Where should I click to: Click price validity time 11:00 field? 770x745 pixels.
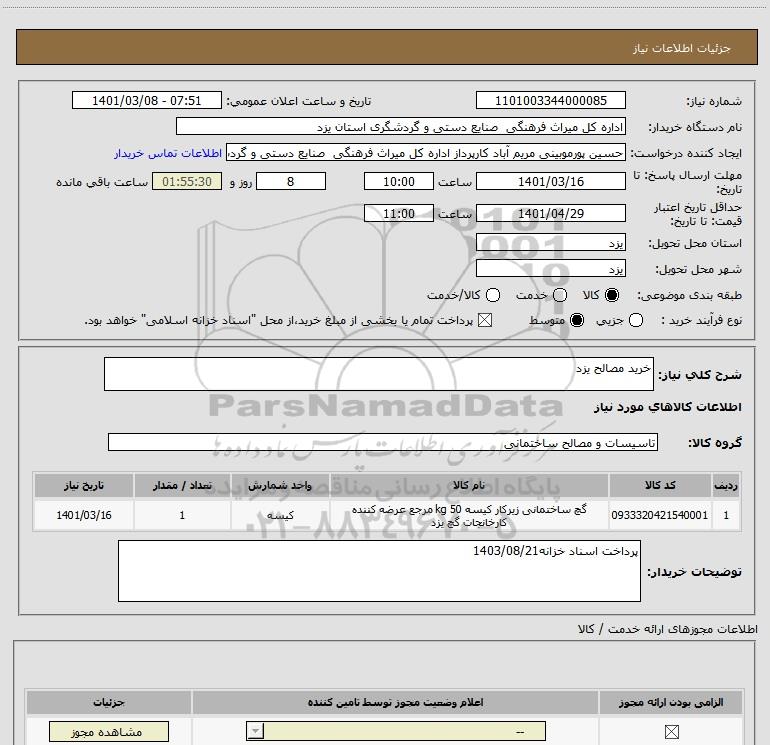(399, 214)
